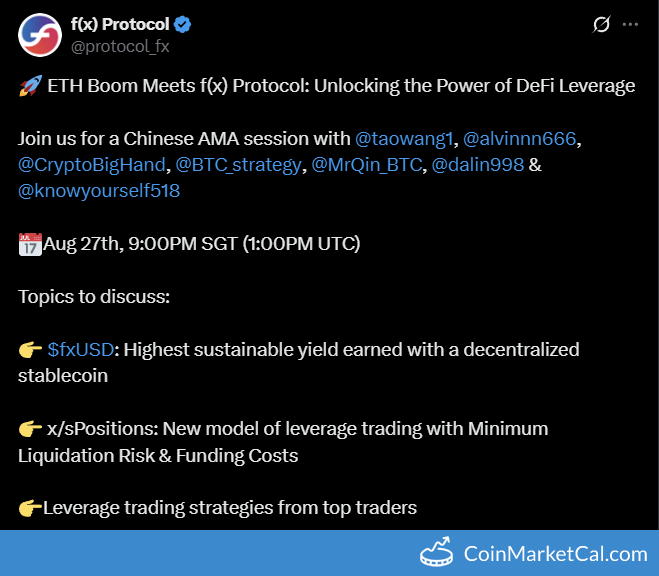This screenshot has height=576, width=659.
Task: Open the @knowyourself518 mention
Action: point(99,191)
